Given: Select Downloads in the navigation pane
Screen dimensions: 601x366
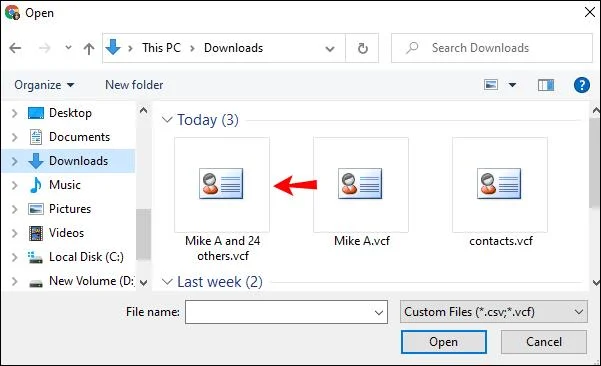Looking at the screenshot, I should 78,161.
